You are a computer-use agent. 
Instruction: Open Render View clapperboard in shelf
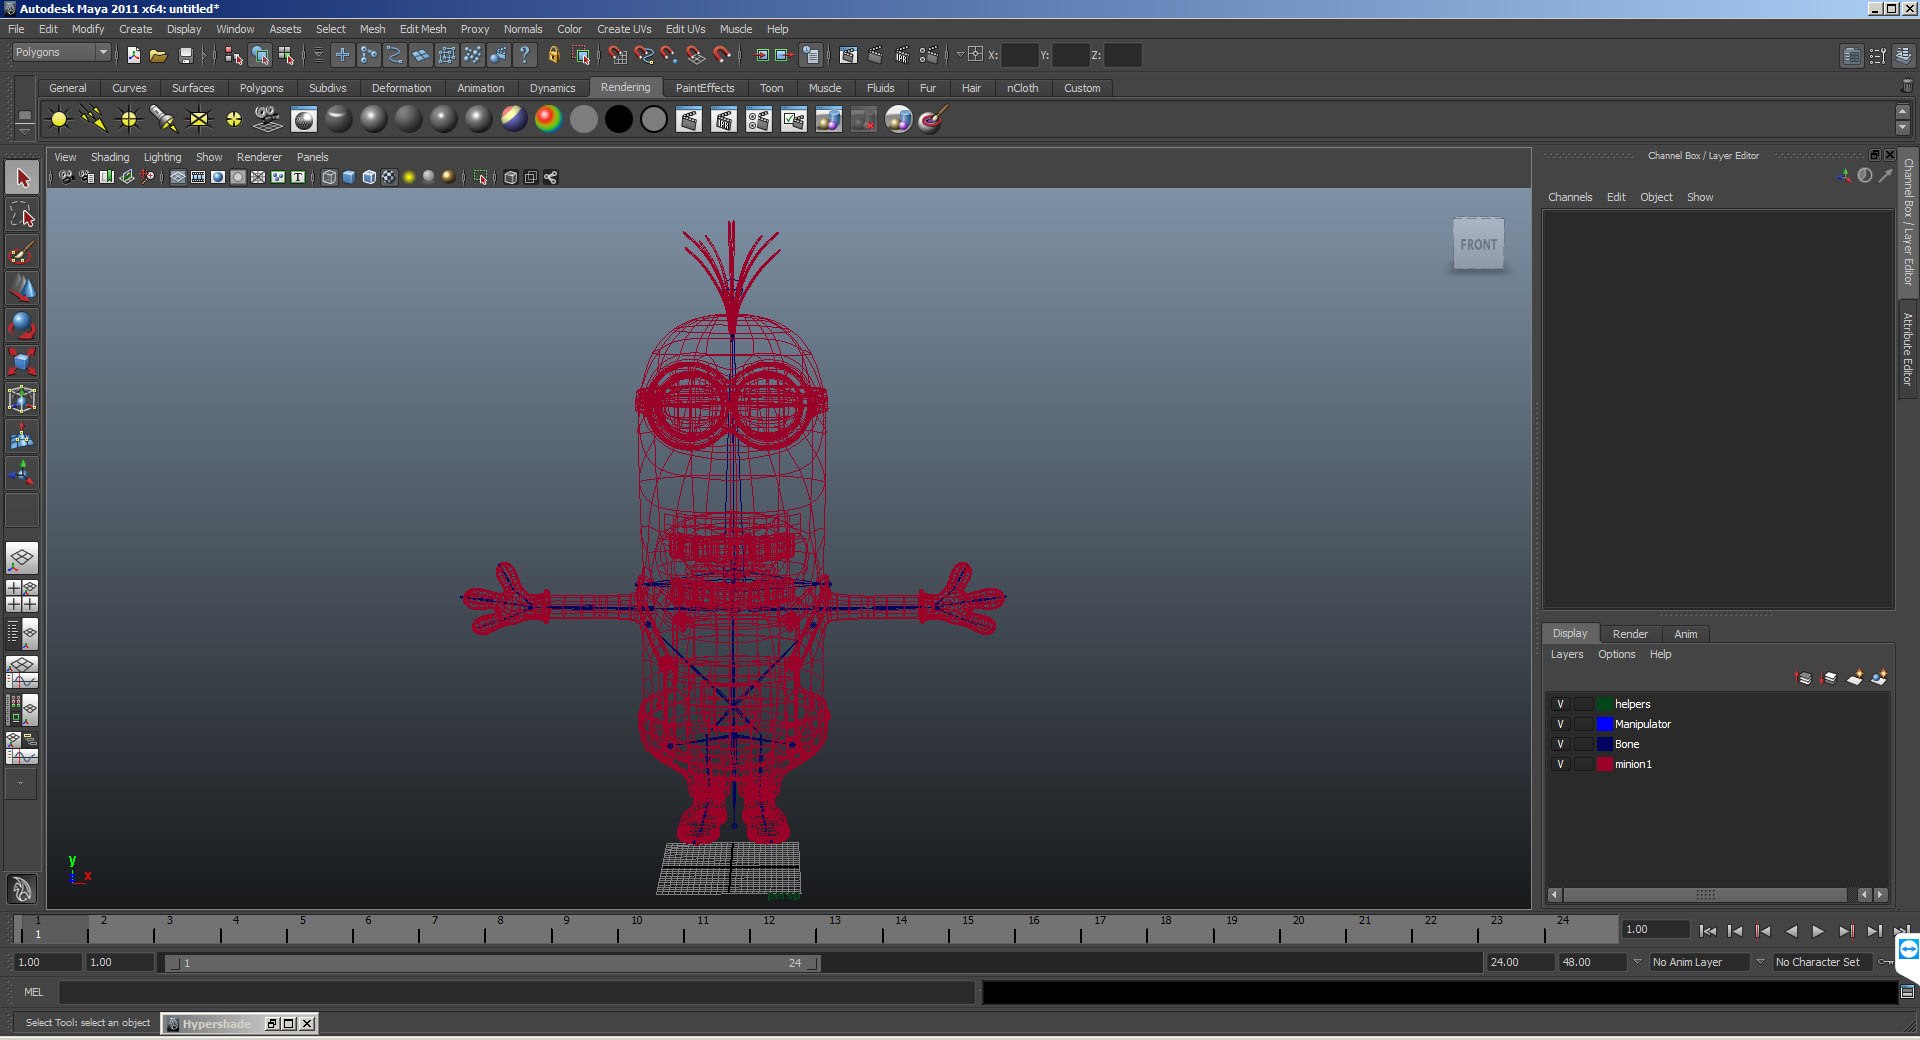(x=689, y=120)
